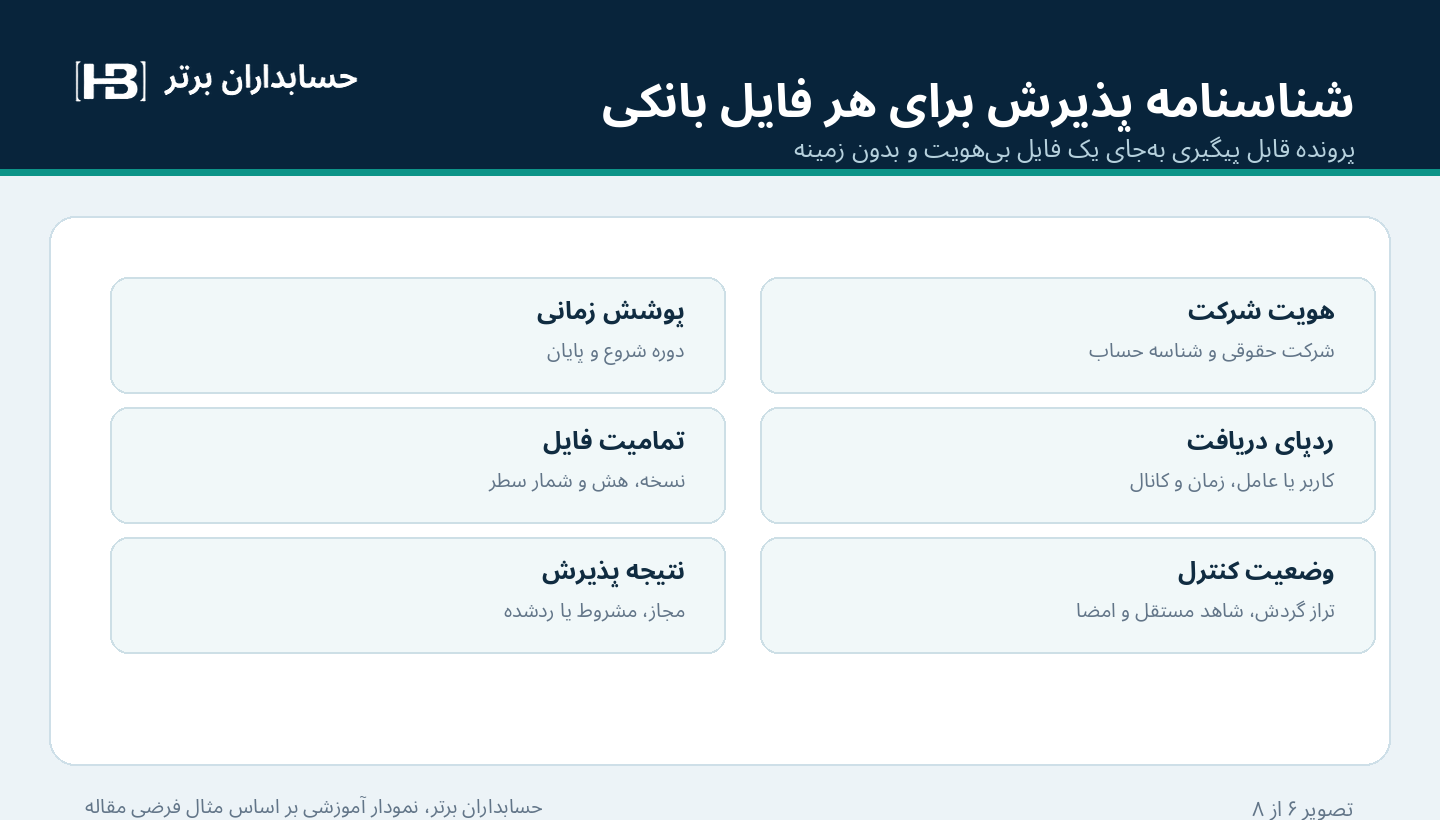
Task: Click the description تراز گردش، شاهد مستقل و امضا
Action: [x=1206, y=611]
